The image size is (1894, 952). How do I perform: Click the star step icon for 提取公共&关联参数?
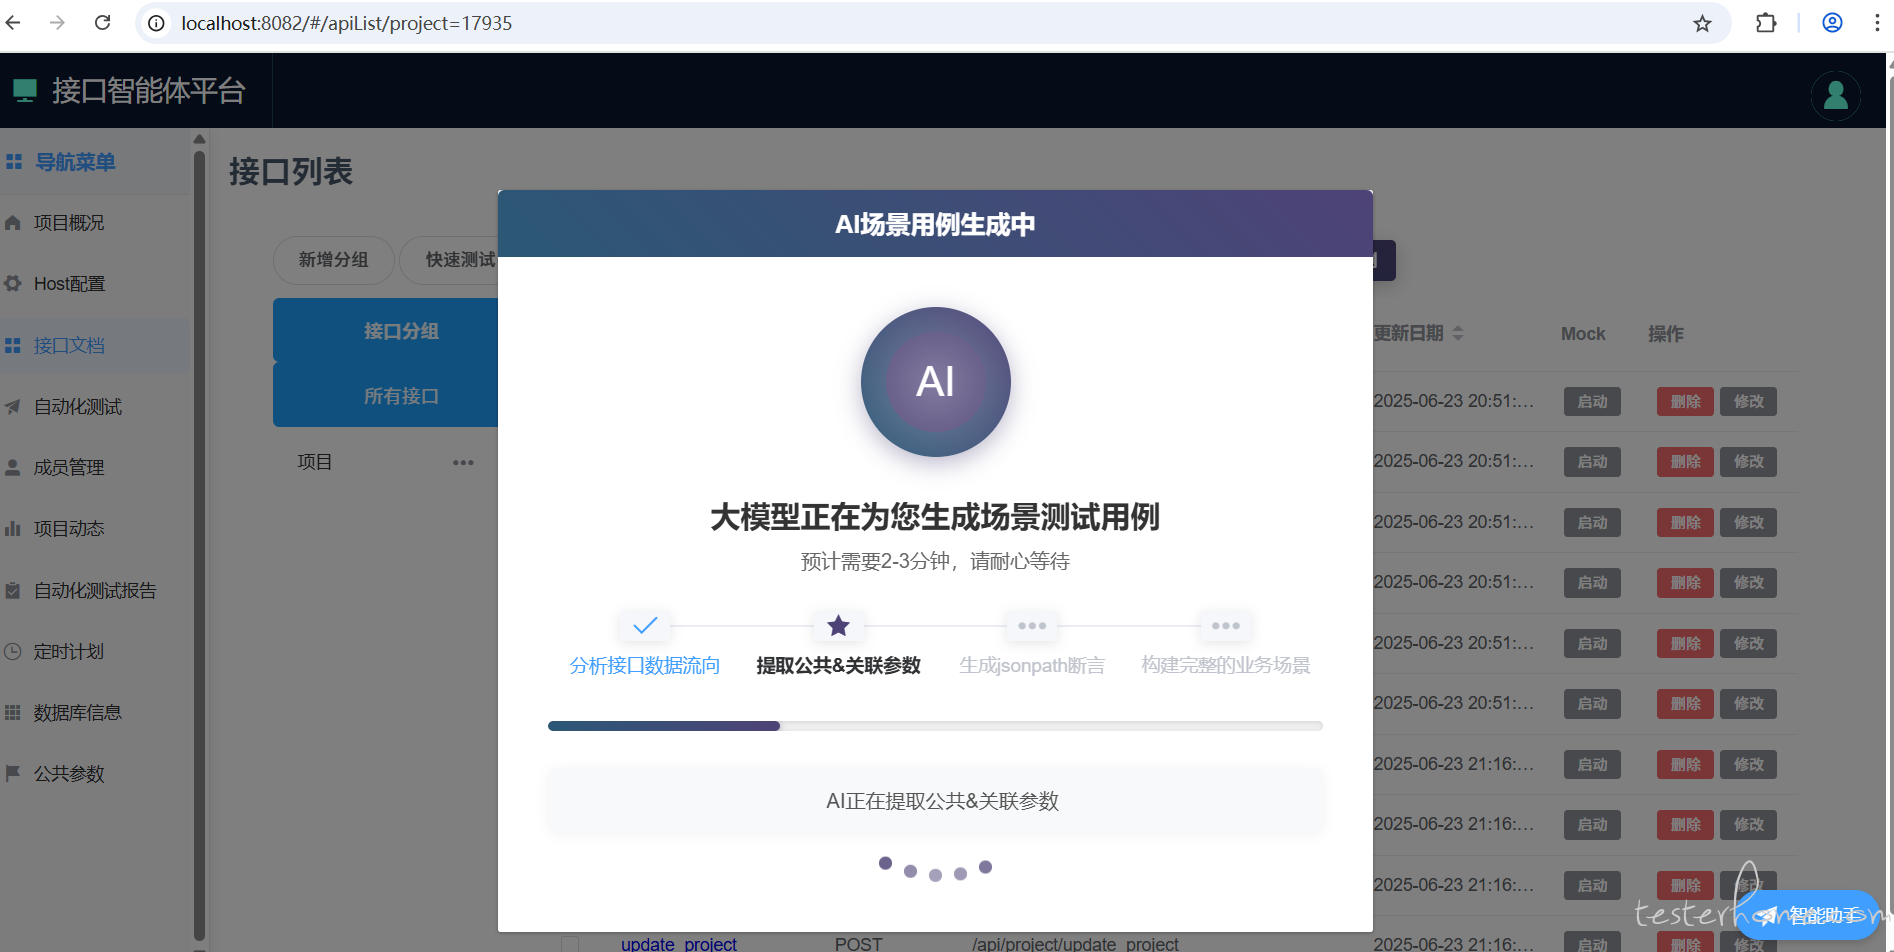(838, 626)
